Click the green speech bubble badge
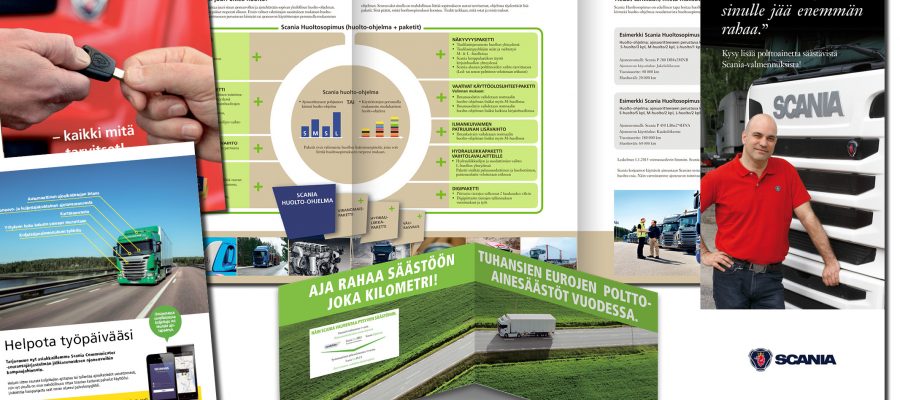 (x=165, y=322)
